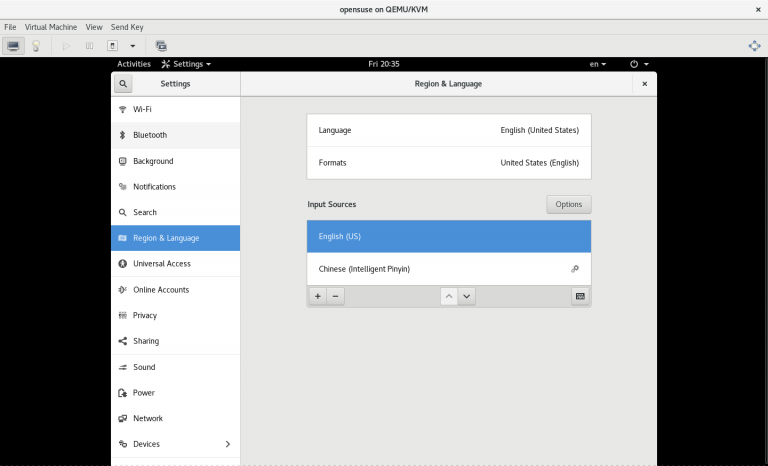Screen dimensions: 768x466
Task: Open the clock showing Fri 20:35
Action: tap(384, 64)
